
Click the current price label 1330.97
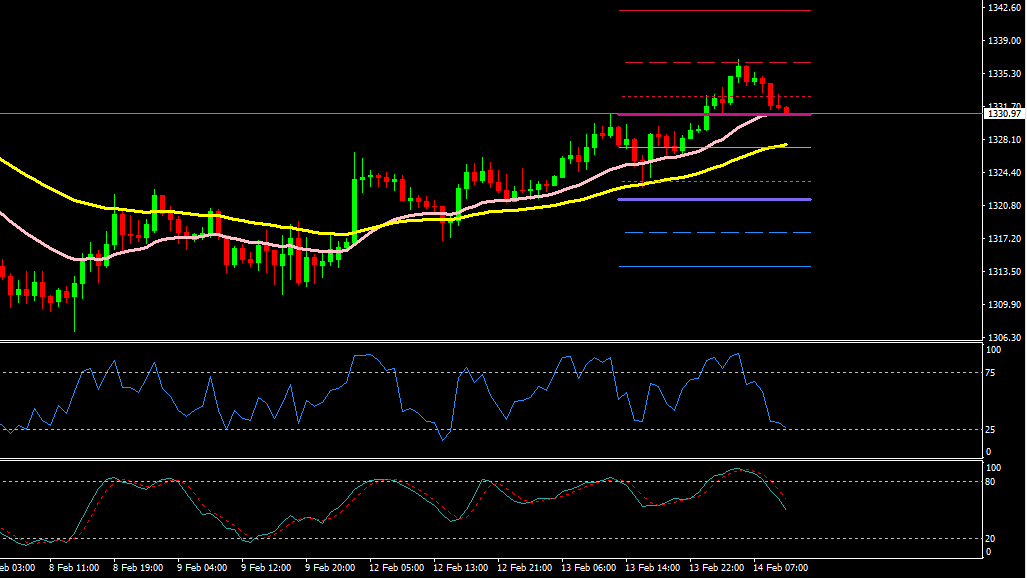[1003, 114]
